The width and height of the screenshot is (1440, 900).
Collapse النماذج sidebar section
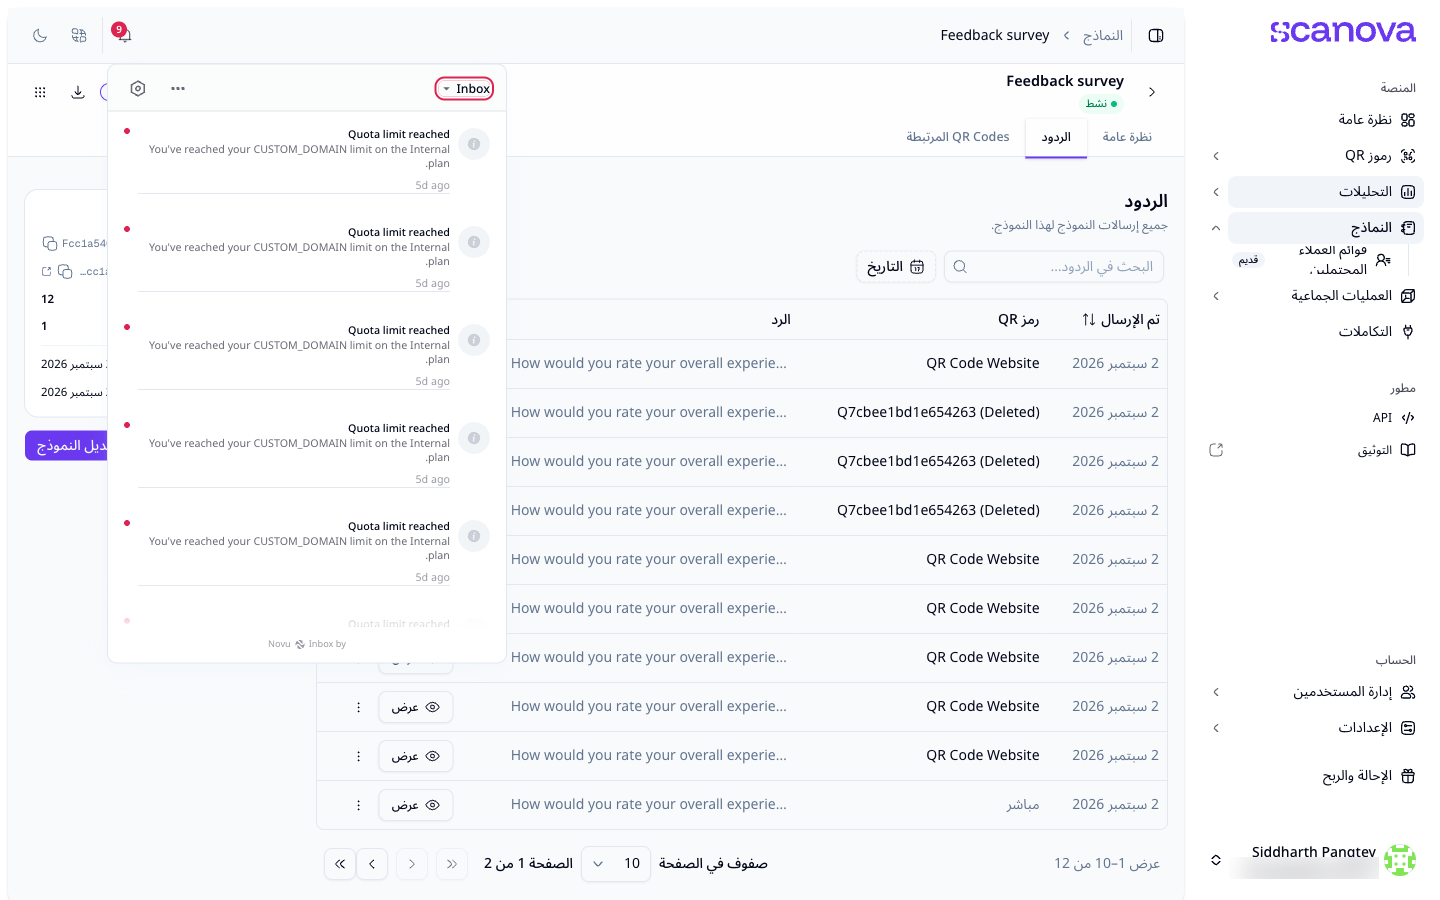point(1326,228)
